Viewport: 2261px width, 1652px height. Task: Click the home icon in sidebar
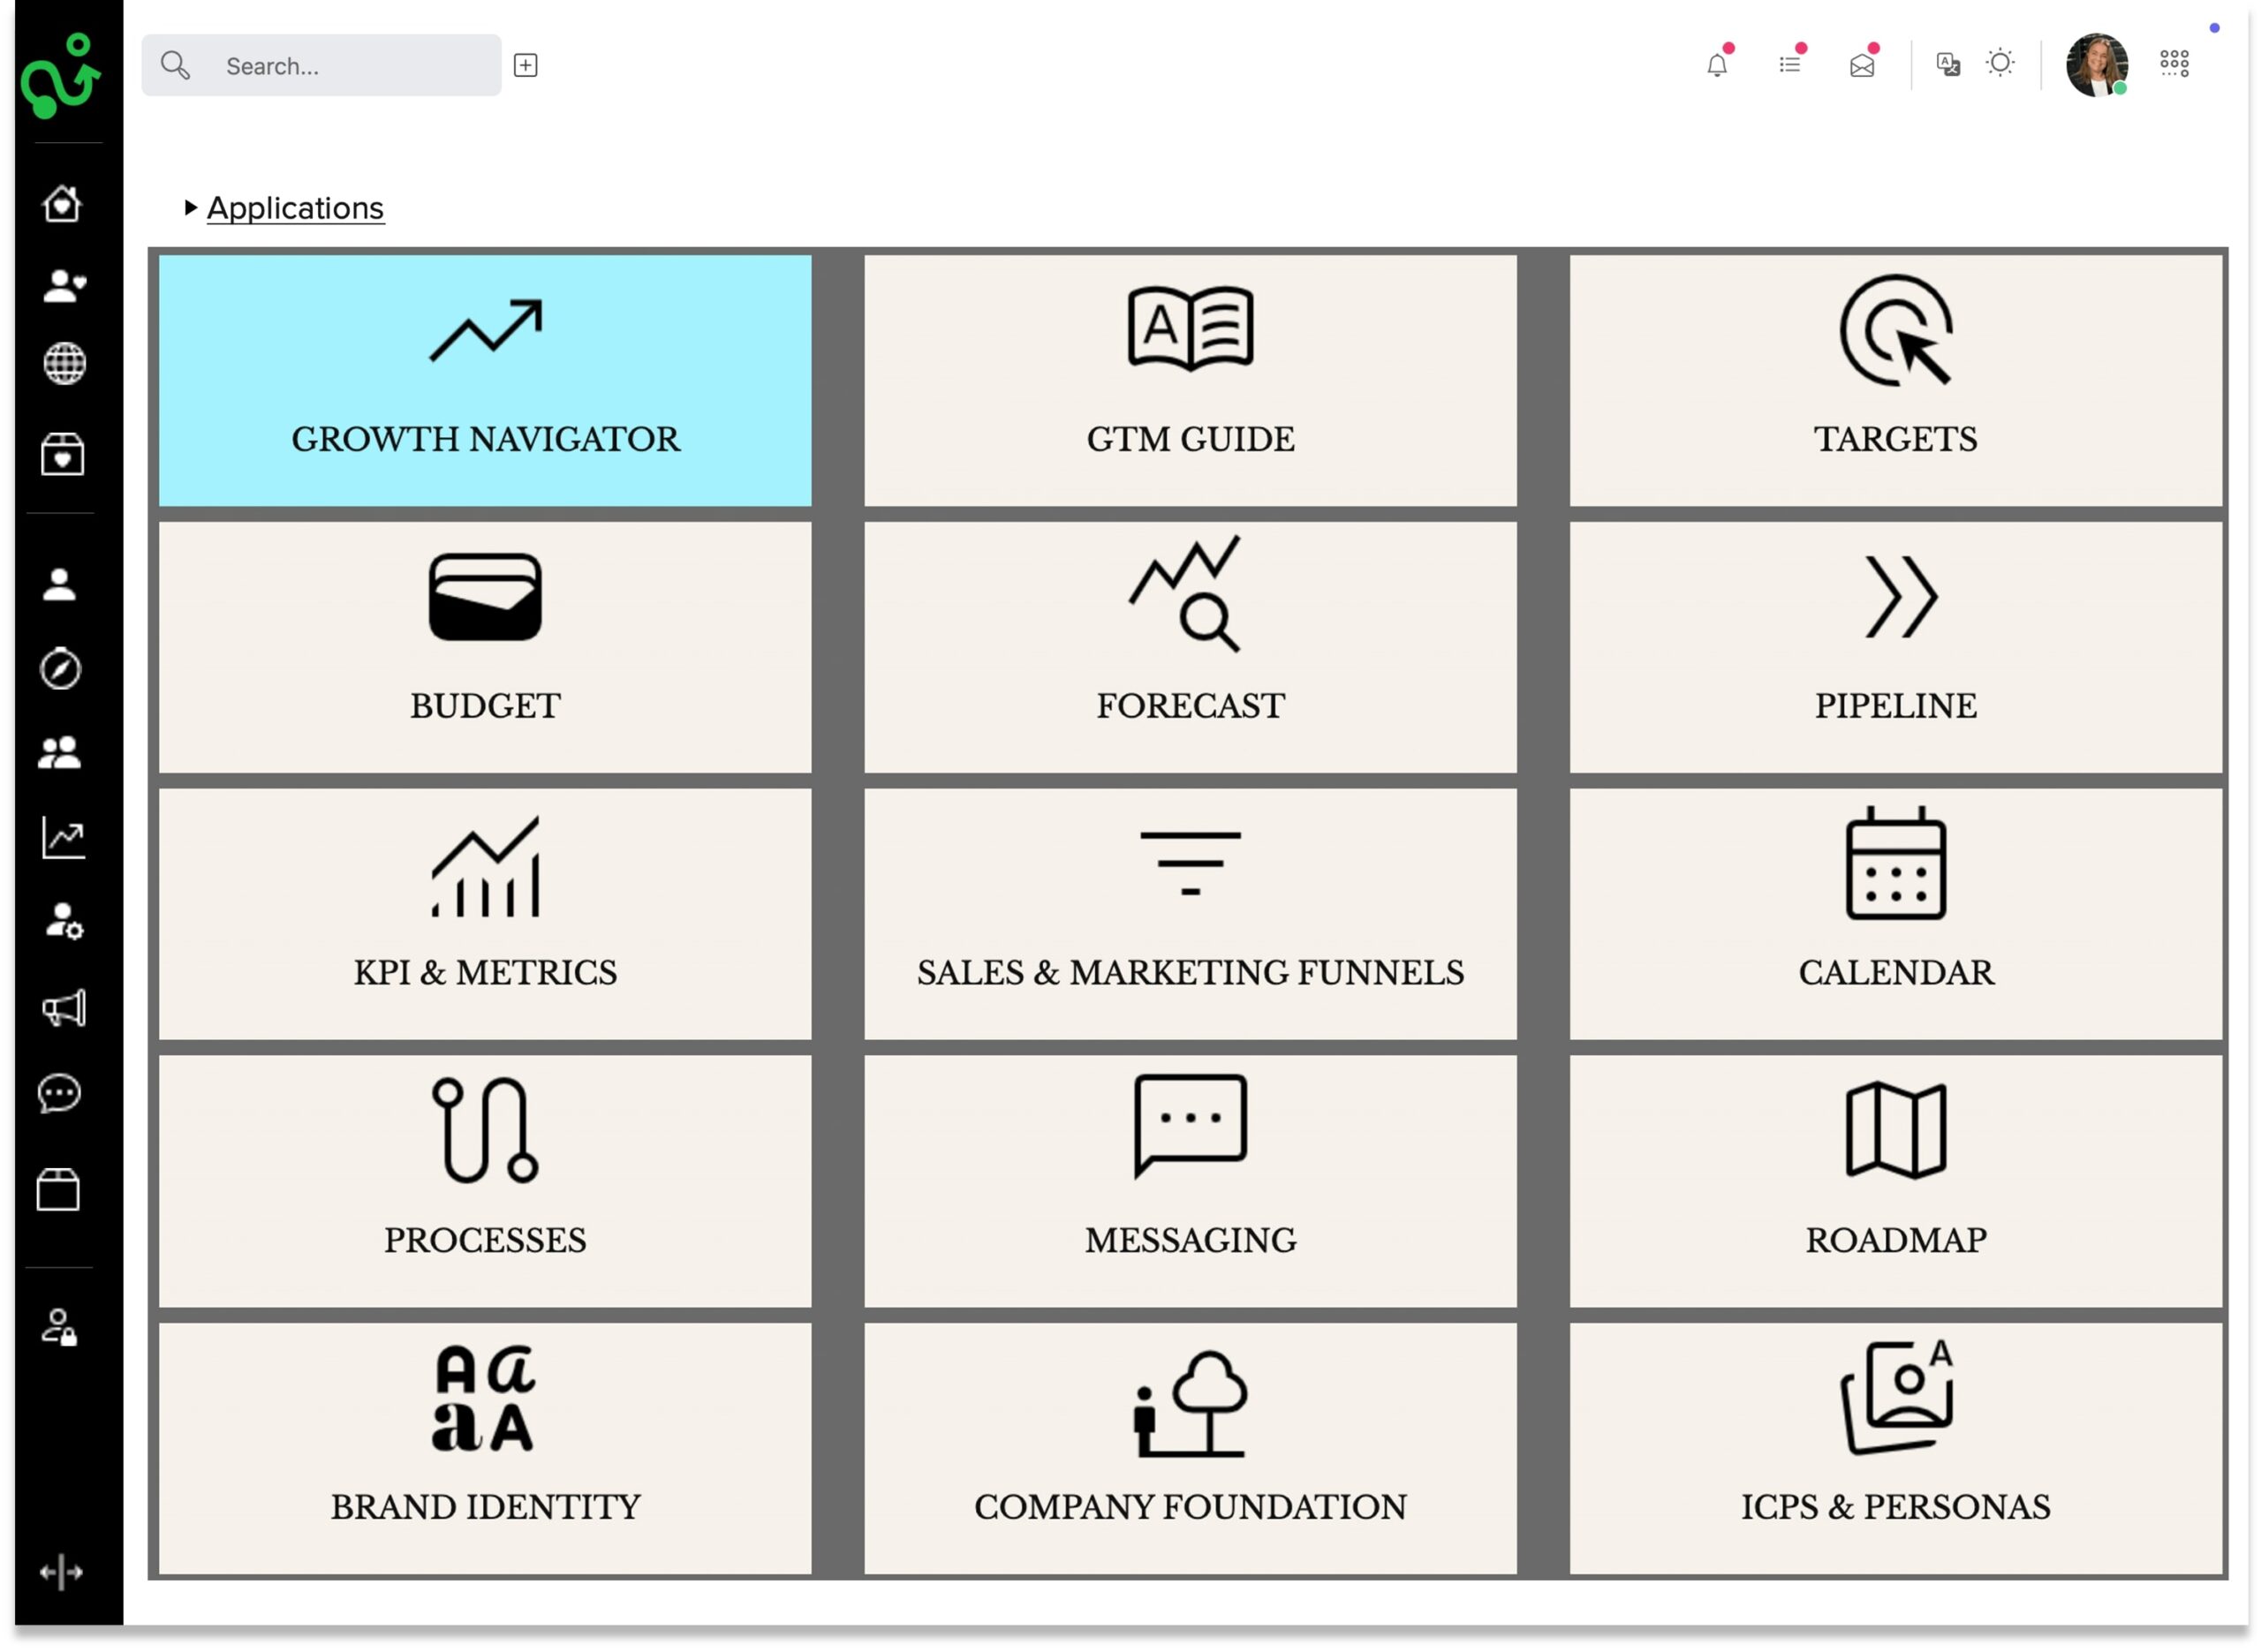point(62,204)
